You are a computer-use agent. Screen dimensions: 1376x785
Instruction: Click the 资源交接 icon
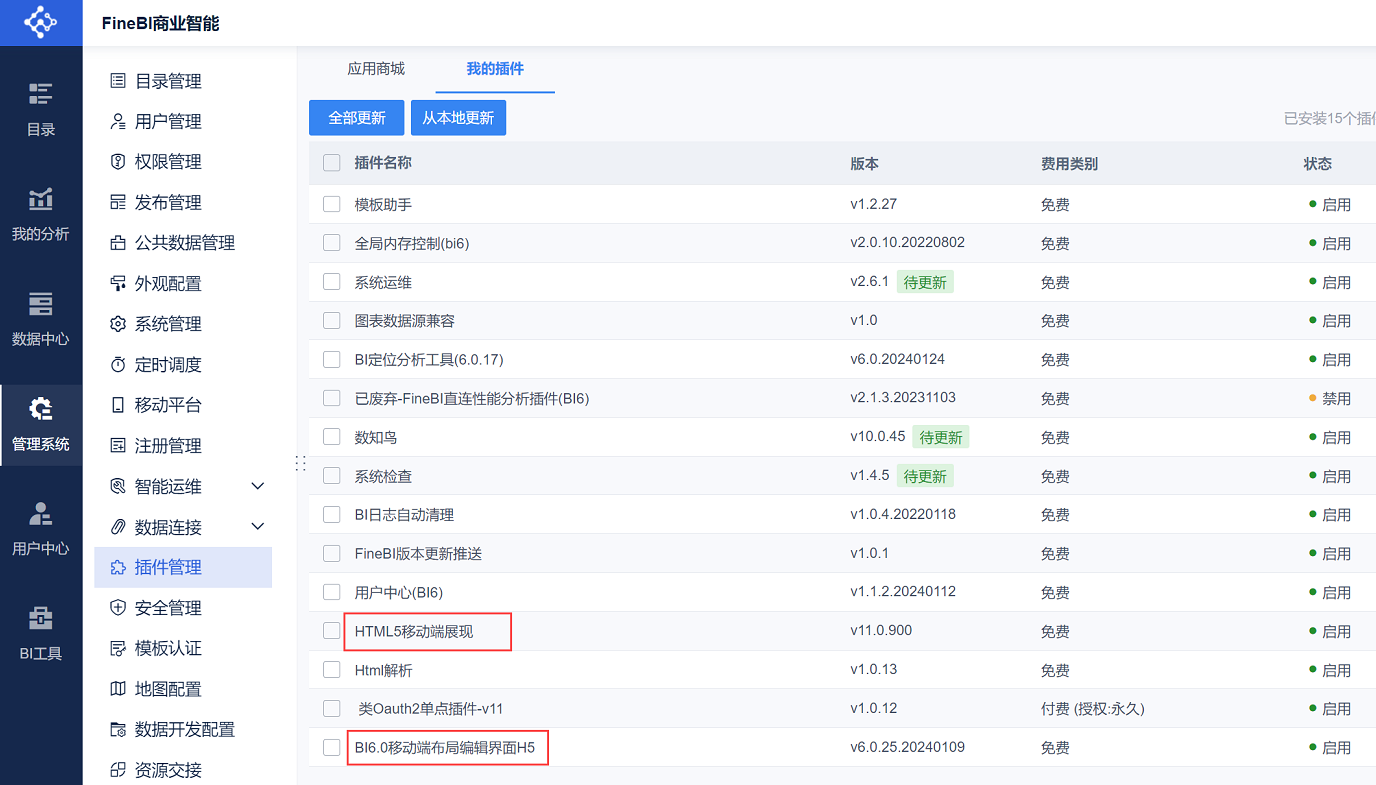118,769
